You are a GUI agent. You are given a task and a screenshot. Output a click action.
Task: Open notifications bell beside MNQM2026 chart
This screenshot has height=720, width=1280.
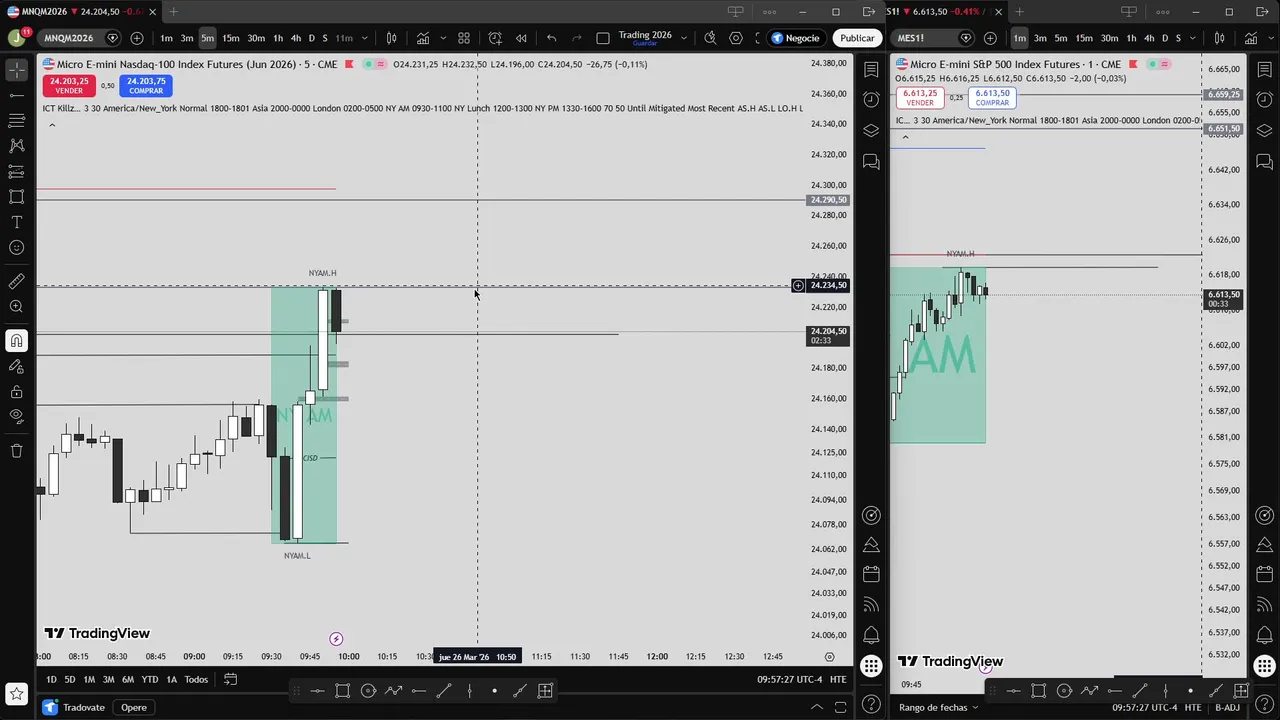click(871, 635)
